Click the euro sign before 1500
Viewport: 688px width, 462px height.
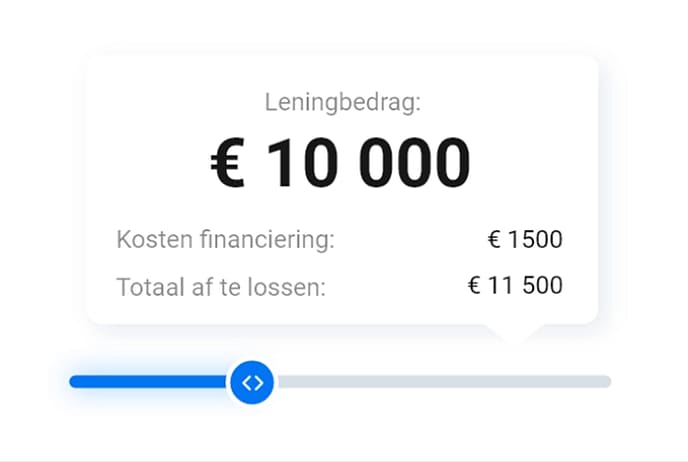point(494,240)
